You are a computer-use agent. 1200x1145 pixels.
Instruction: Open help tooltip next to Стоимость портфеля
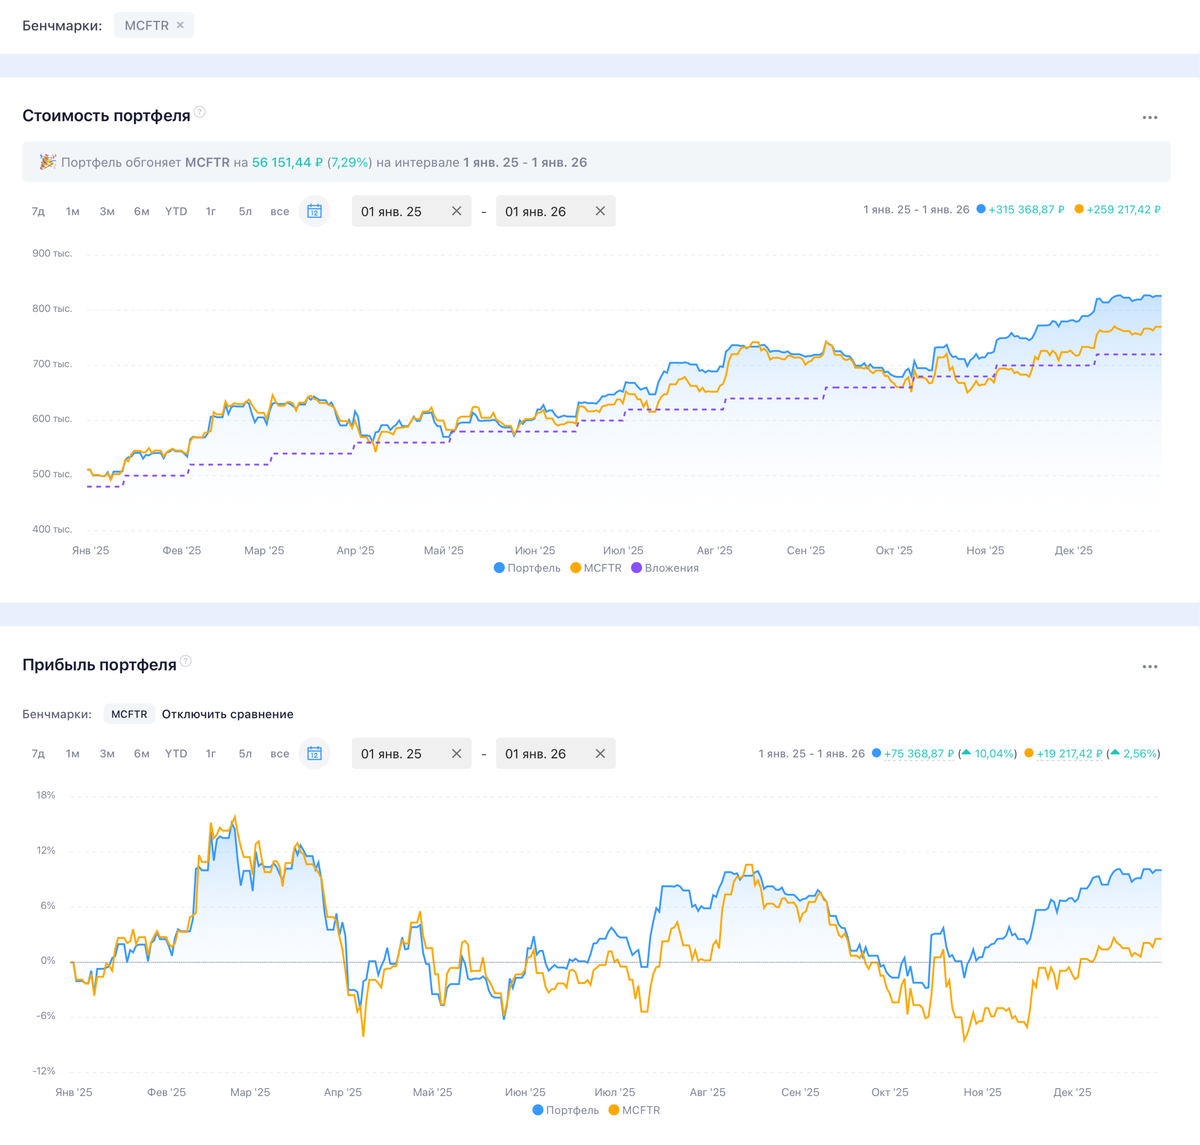point(200,112)
